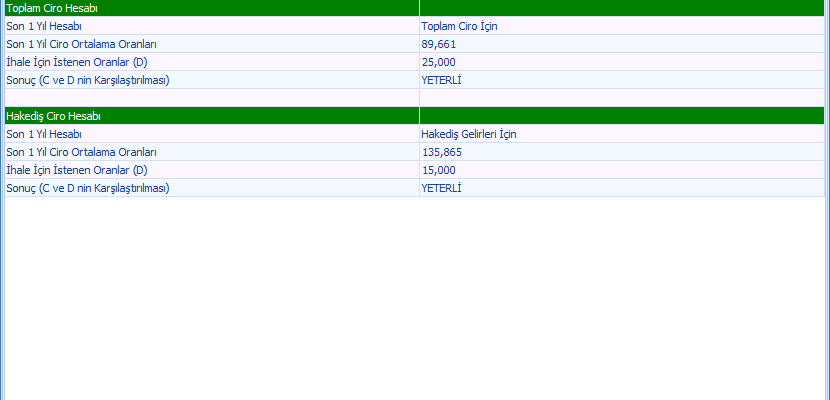Viewport: 830px width, 400px height.
Task: Click the 89,661 average ratio value
Action: (439, 44)
